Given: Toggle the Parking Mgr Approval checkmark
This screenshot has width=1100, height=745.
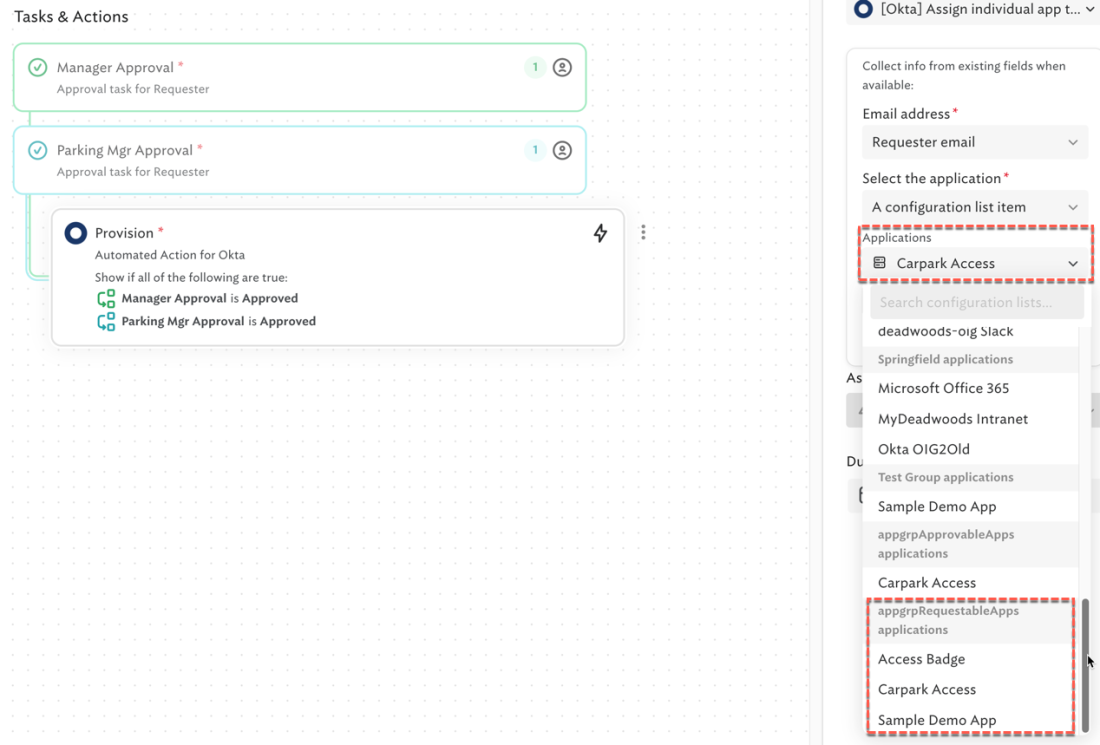Looking at the screenshot, I should [37, 151].
